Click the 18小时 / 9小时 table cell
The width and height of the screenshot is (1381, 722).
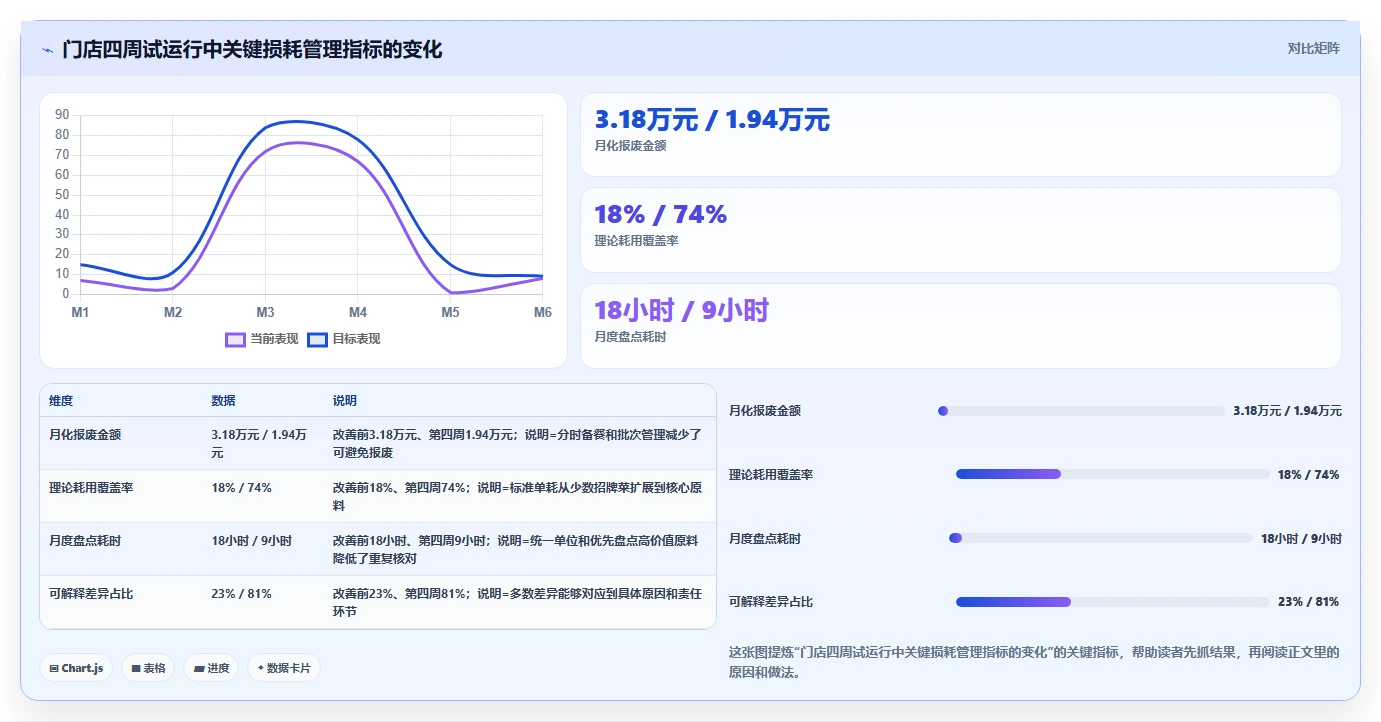tap(252, 541)
